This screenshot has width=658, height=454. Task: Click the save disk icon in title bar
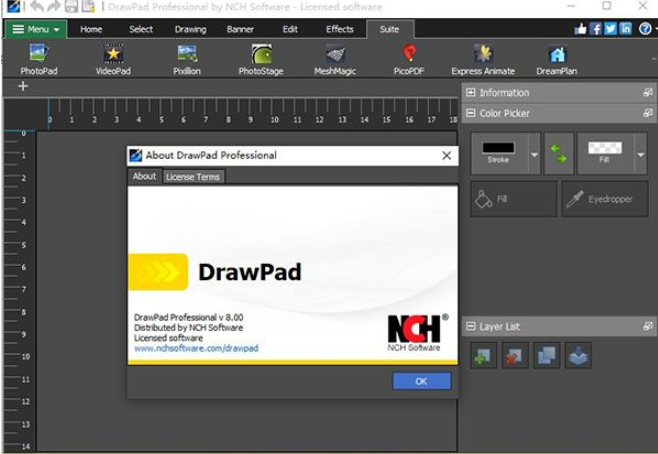[x=71, y=6]
